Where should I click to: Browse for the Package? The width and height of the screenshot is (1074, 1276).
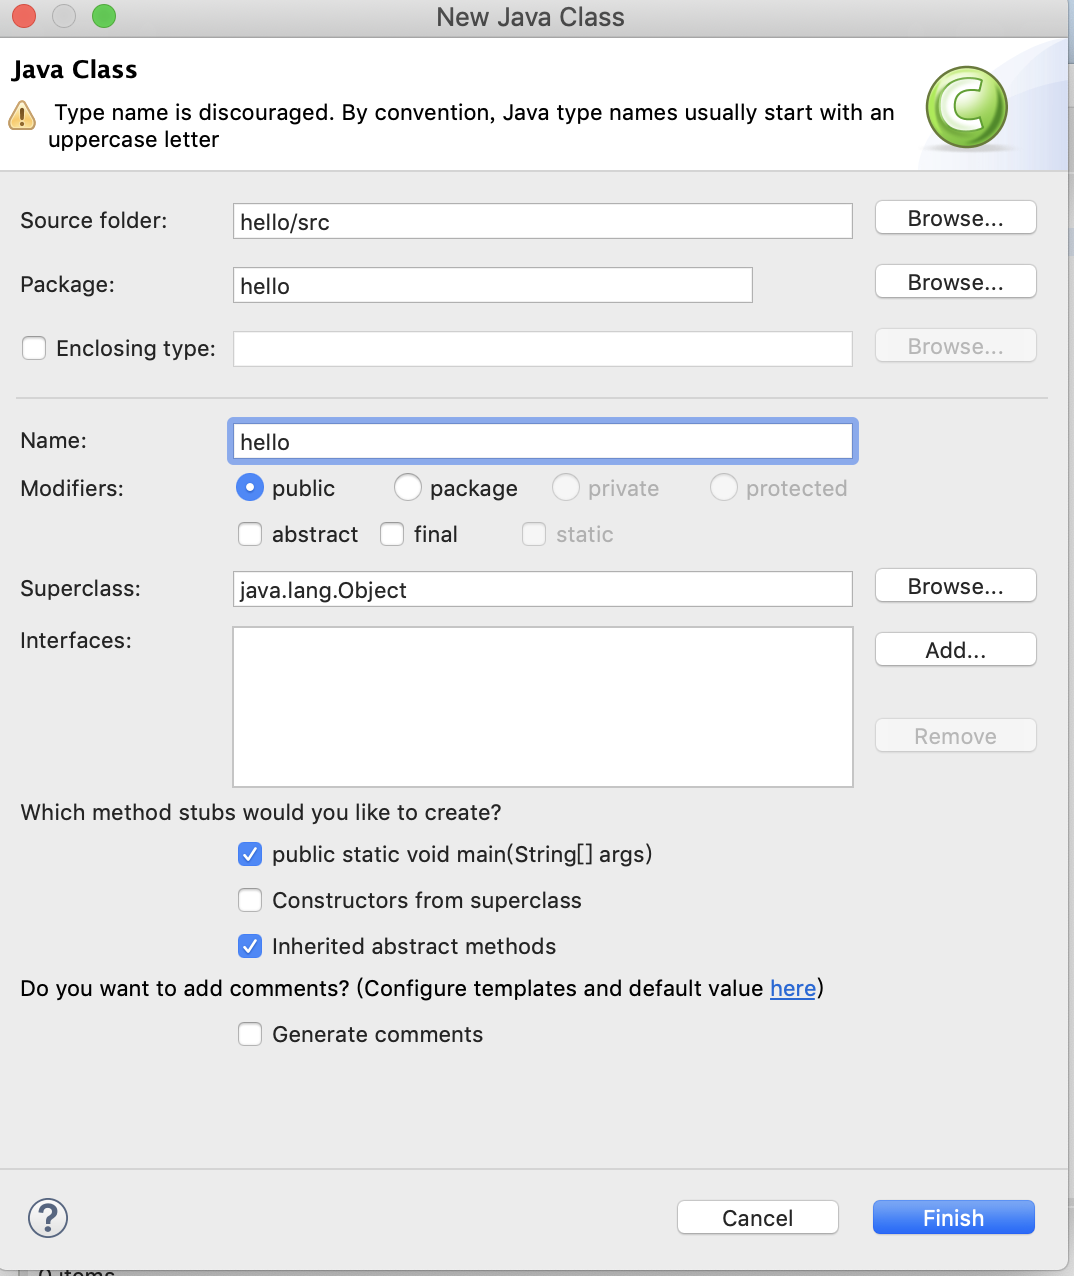tap(955, 282)
